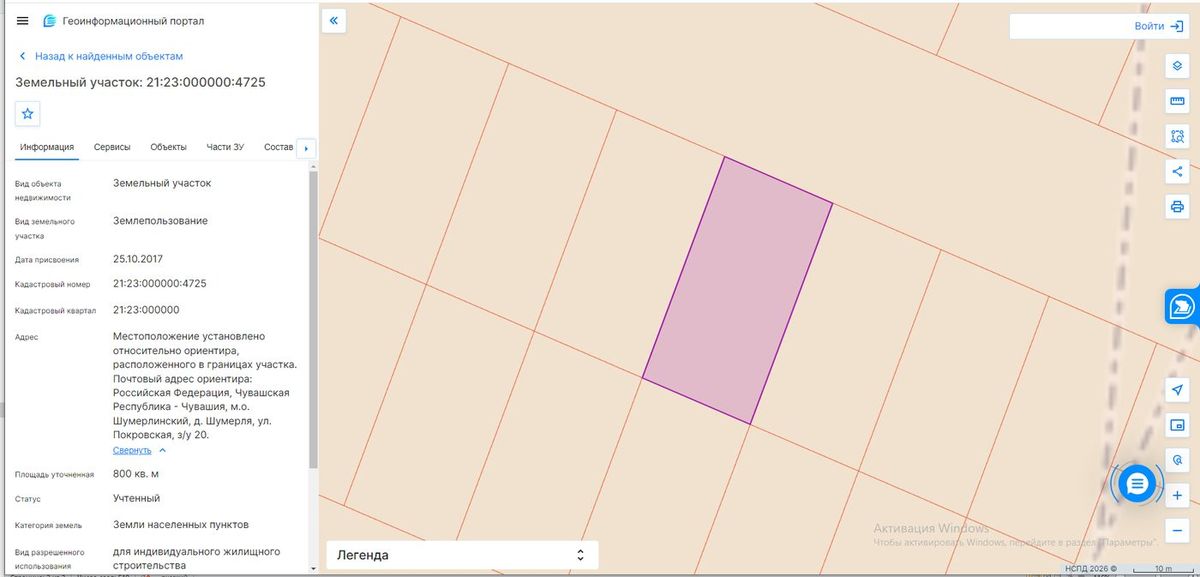Click the value Землепользование
This screenshot has width=1200, height=577.
click(x=161, y=220)
